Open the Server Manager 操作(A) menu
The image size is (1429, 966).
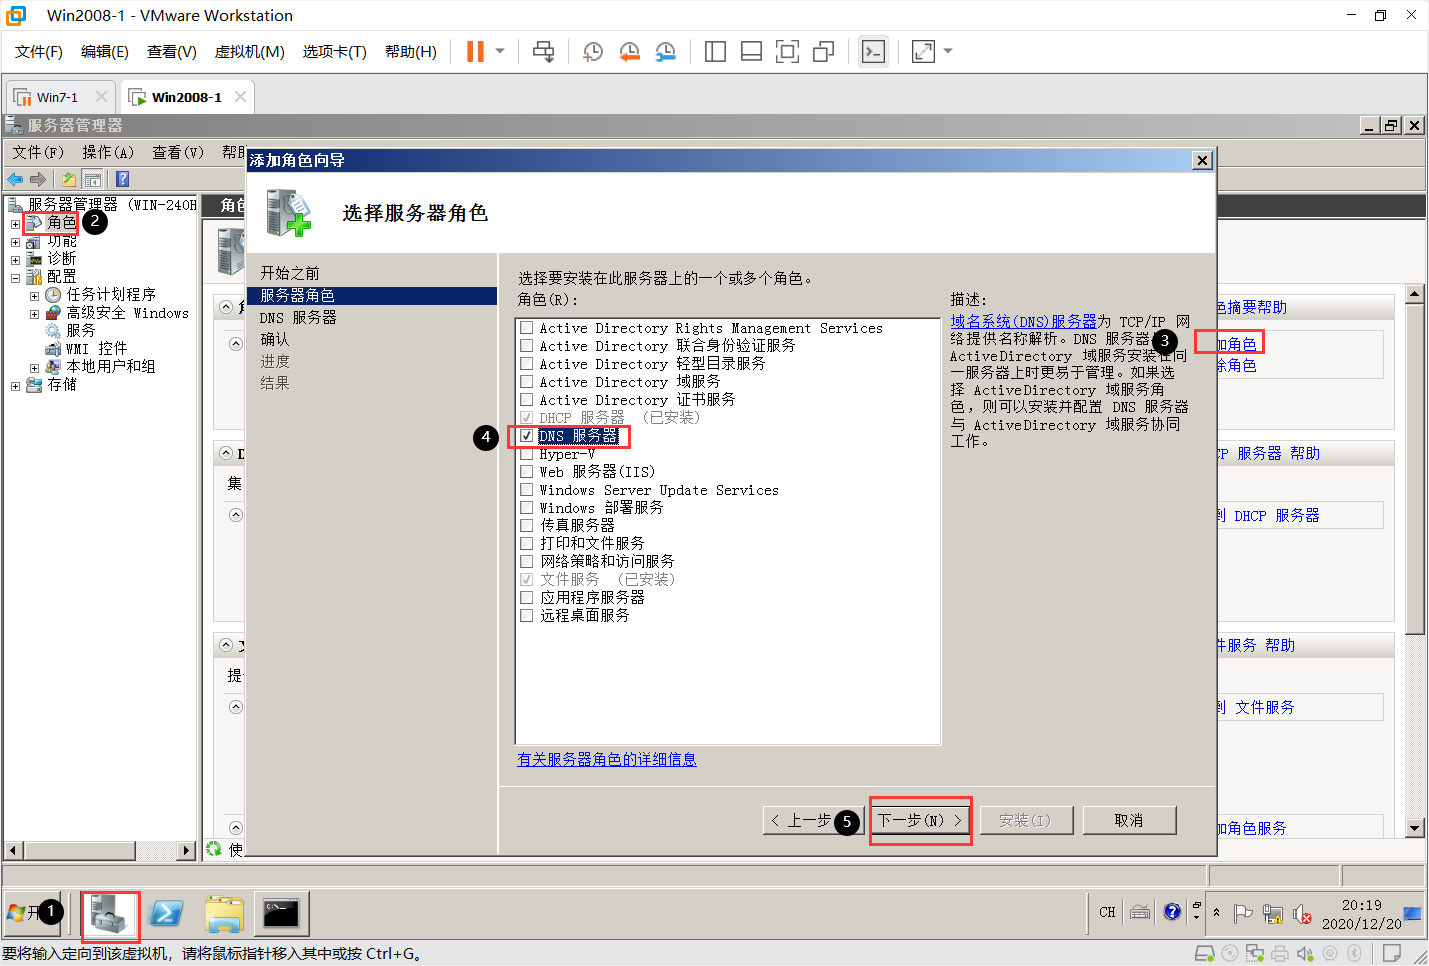coord(108,152)
